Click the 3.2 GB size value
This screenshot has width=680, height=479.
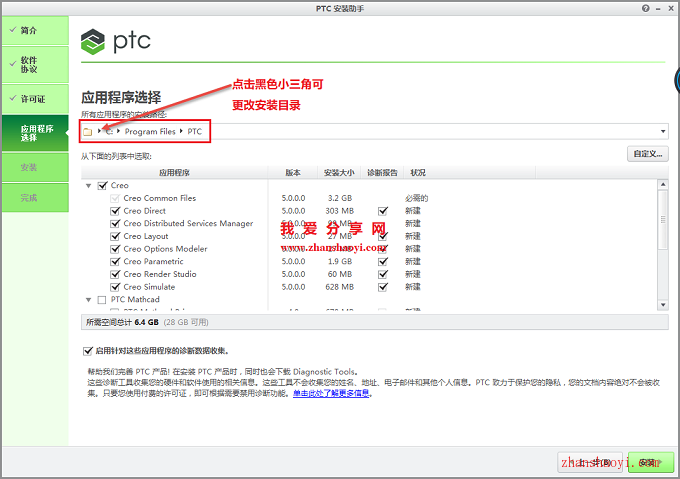(340, 198)
